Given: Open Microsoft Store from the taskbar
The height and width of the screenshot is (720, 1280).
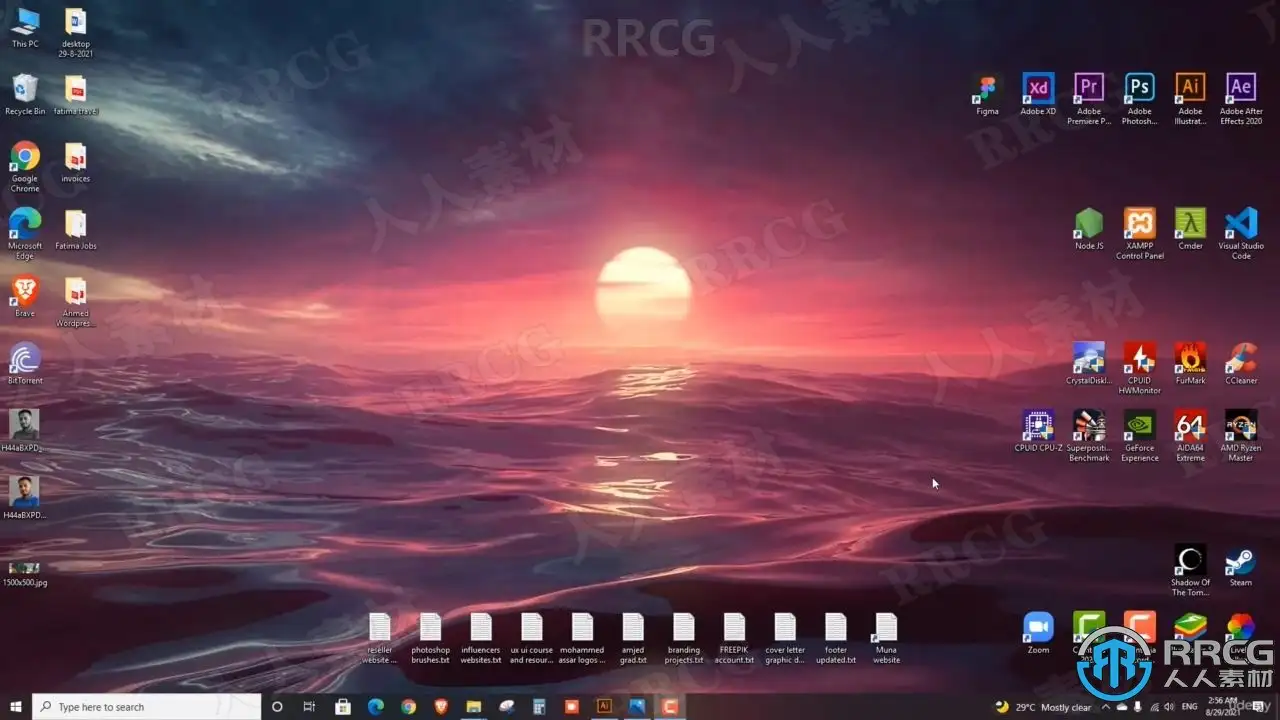Looking at the screenshot, I should coord(342,707).
